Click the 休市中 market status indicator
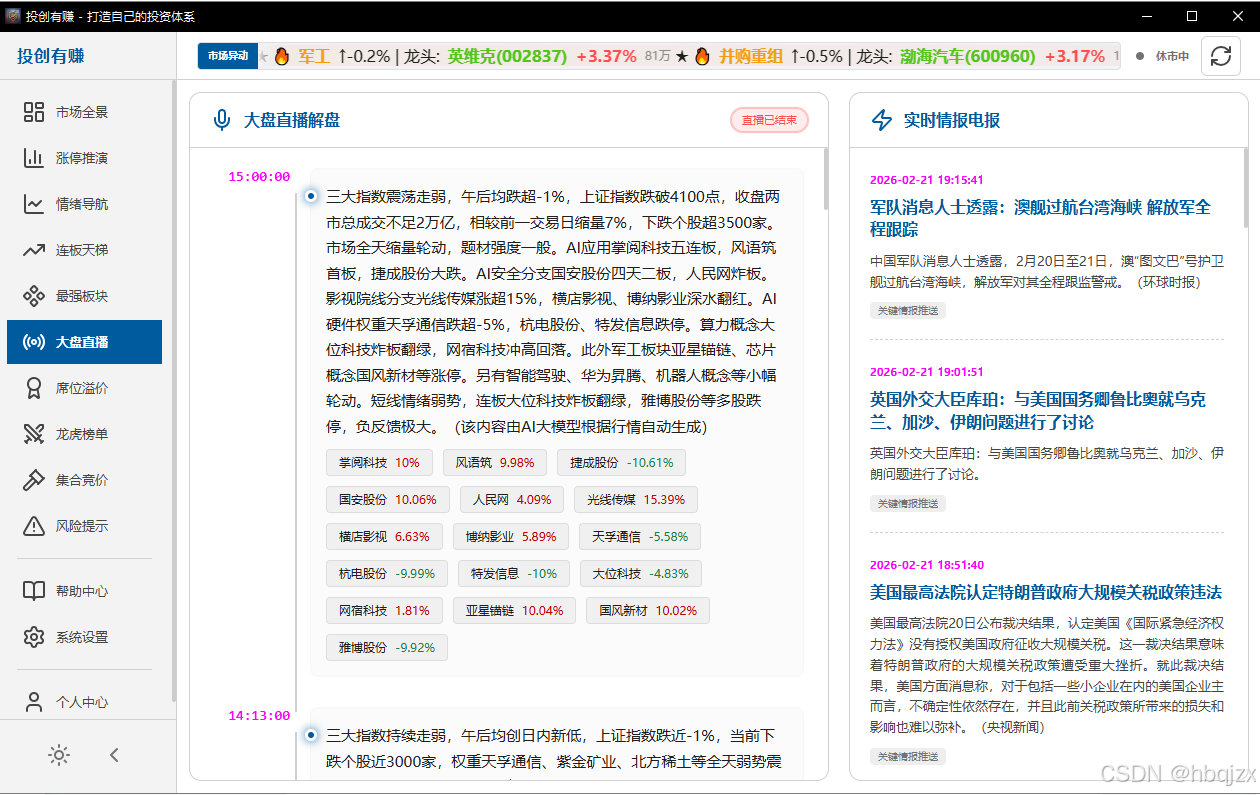 coord(1163,56)
